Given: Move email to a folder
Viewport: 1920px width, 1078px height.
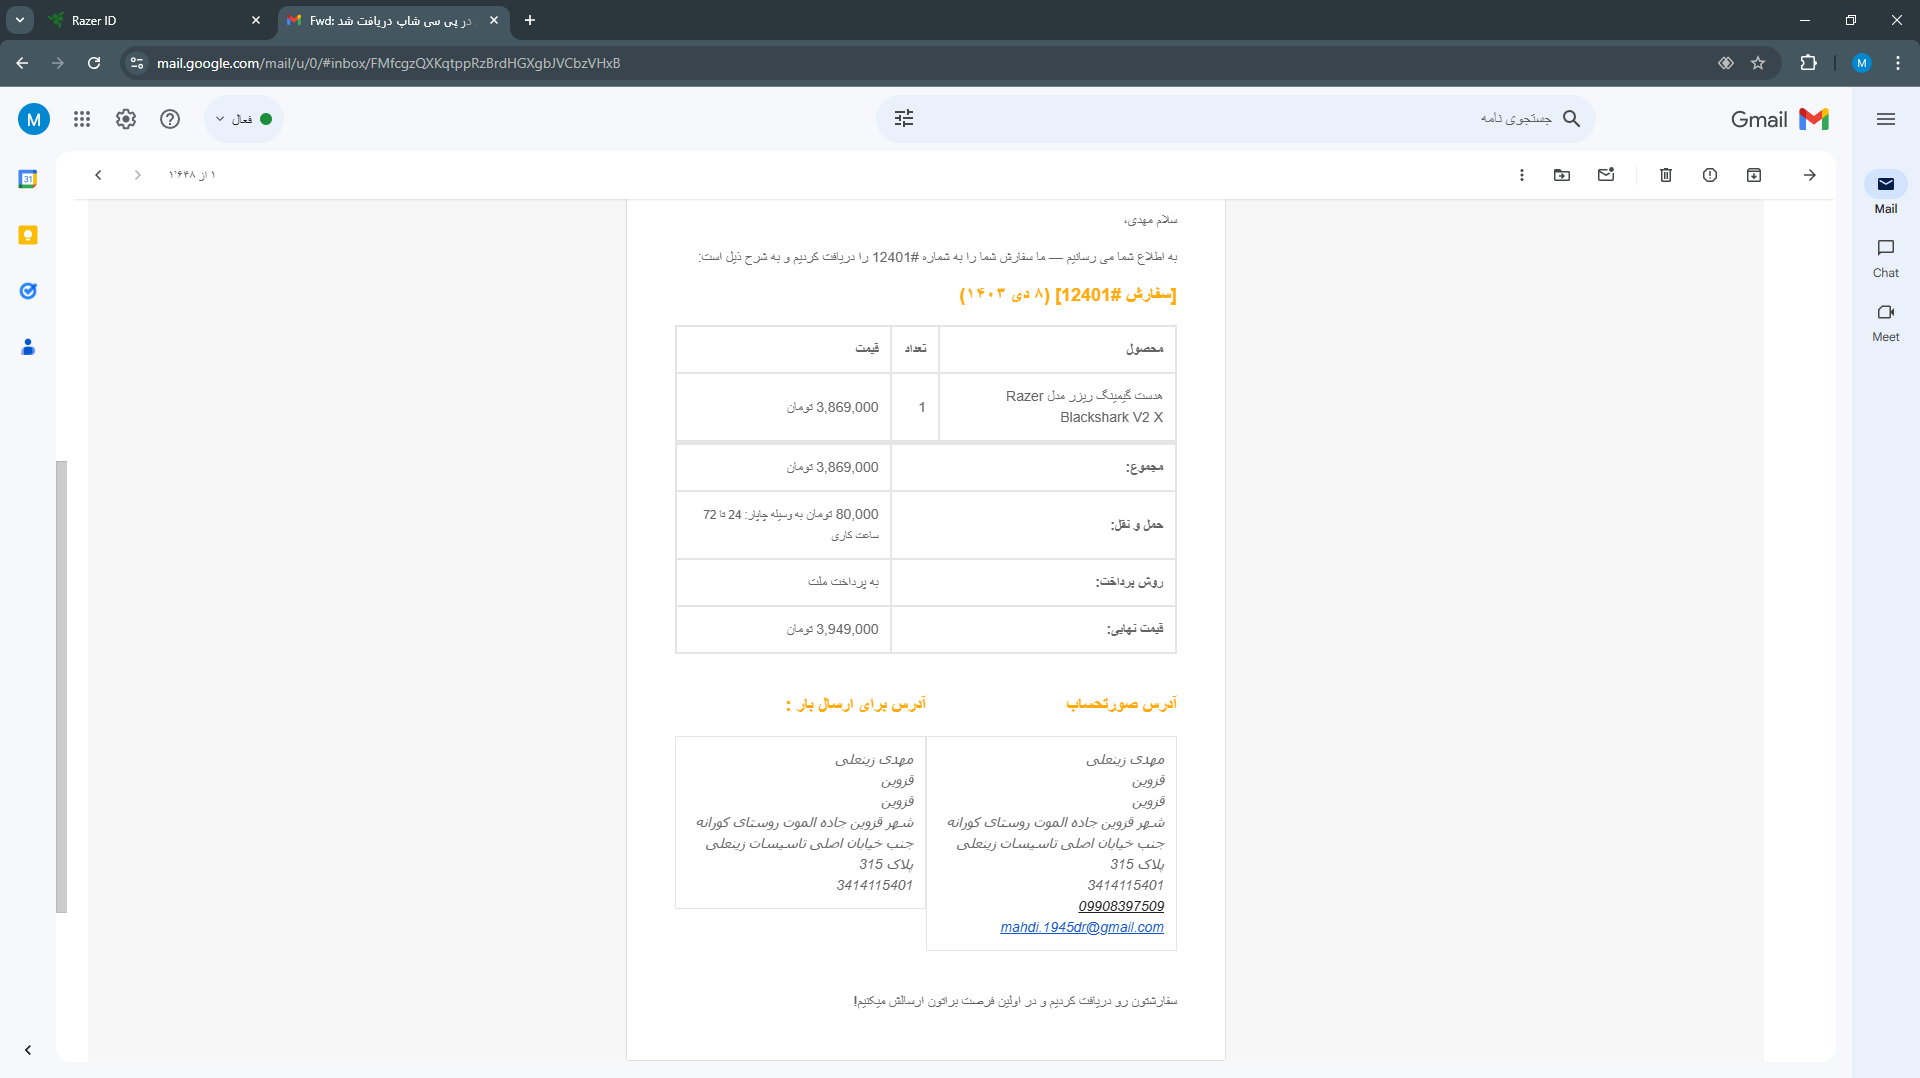Looking at the screenshot, I should tap(1562, 175).
